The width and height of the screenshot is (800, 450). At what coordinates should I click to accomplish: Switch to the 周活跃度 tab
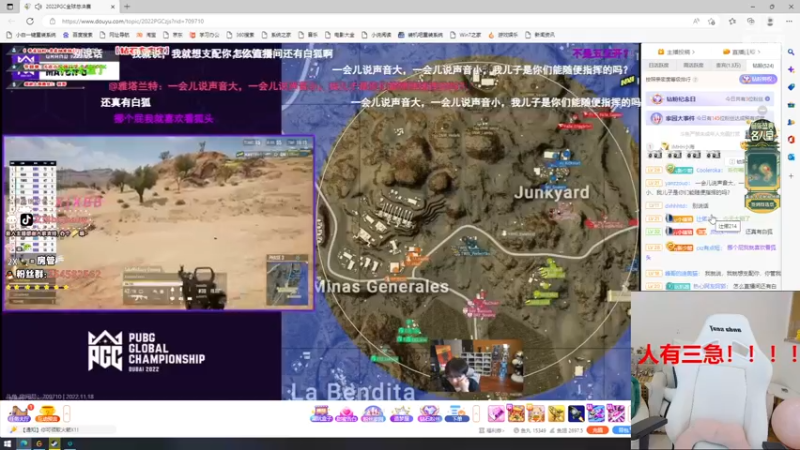click(693, 65)
